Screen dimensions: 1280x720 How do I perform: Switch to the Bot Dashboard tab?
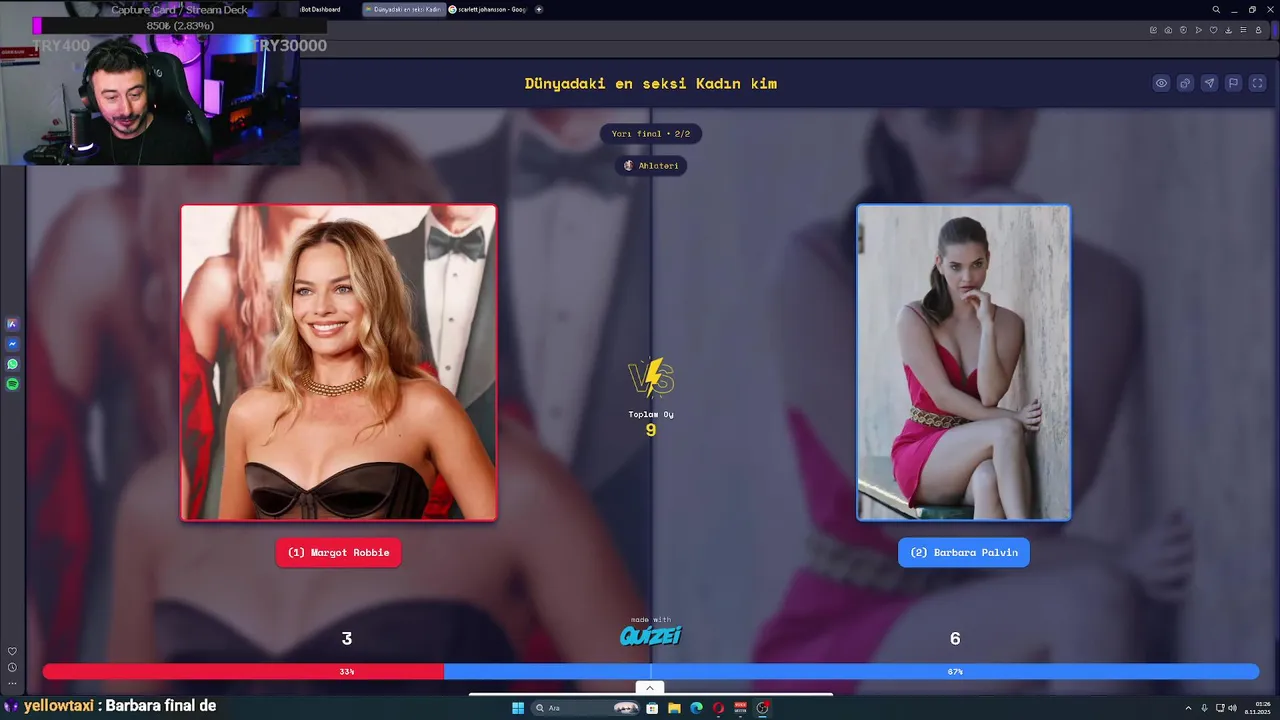320,9
